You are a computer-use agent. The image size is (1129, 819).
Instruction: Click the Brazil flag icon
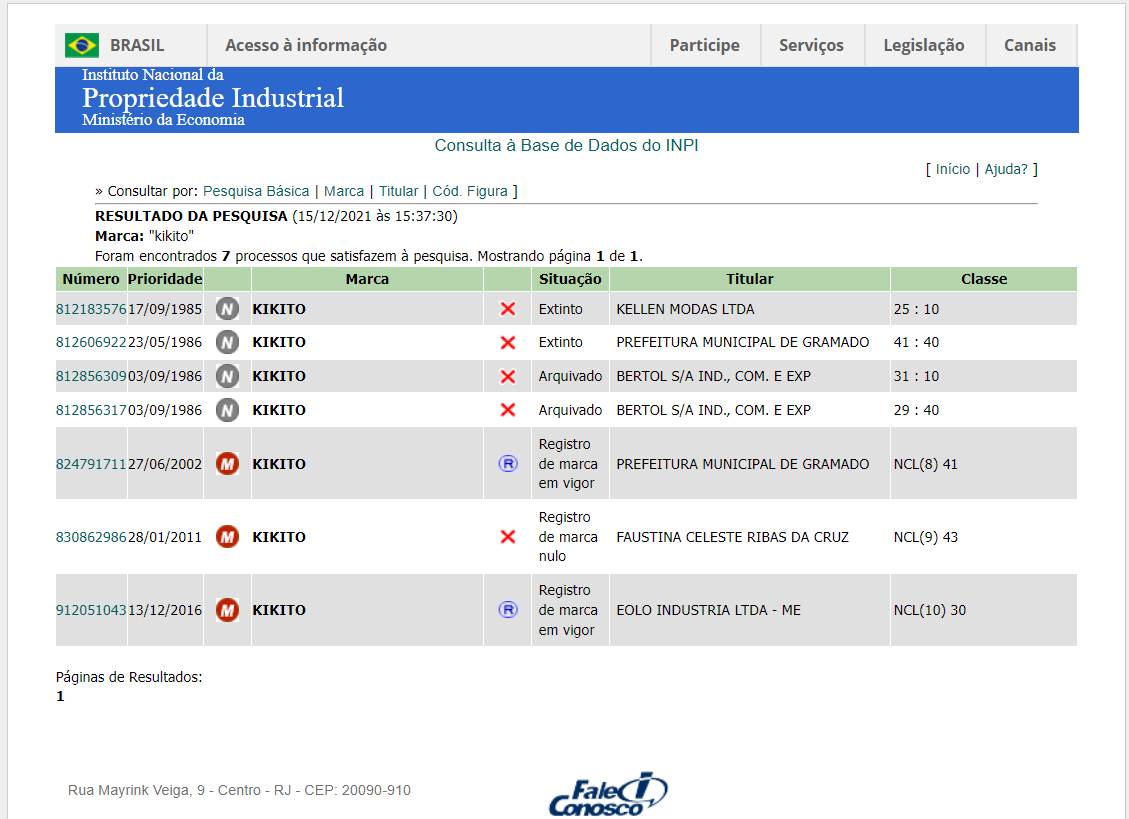point(81,45)
